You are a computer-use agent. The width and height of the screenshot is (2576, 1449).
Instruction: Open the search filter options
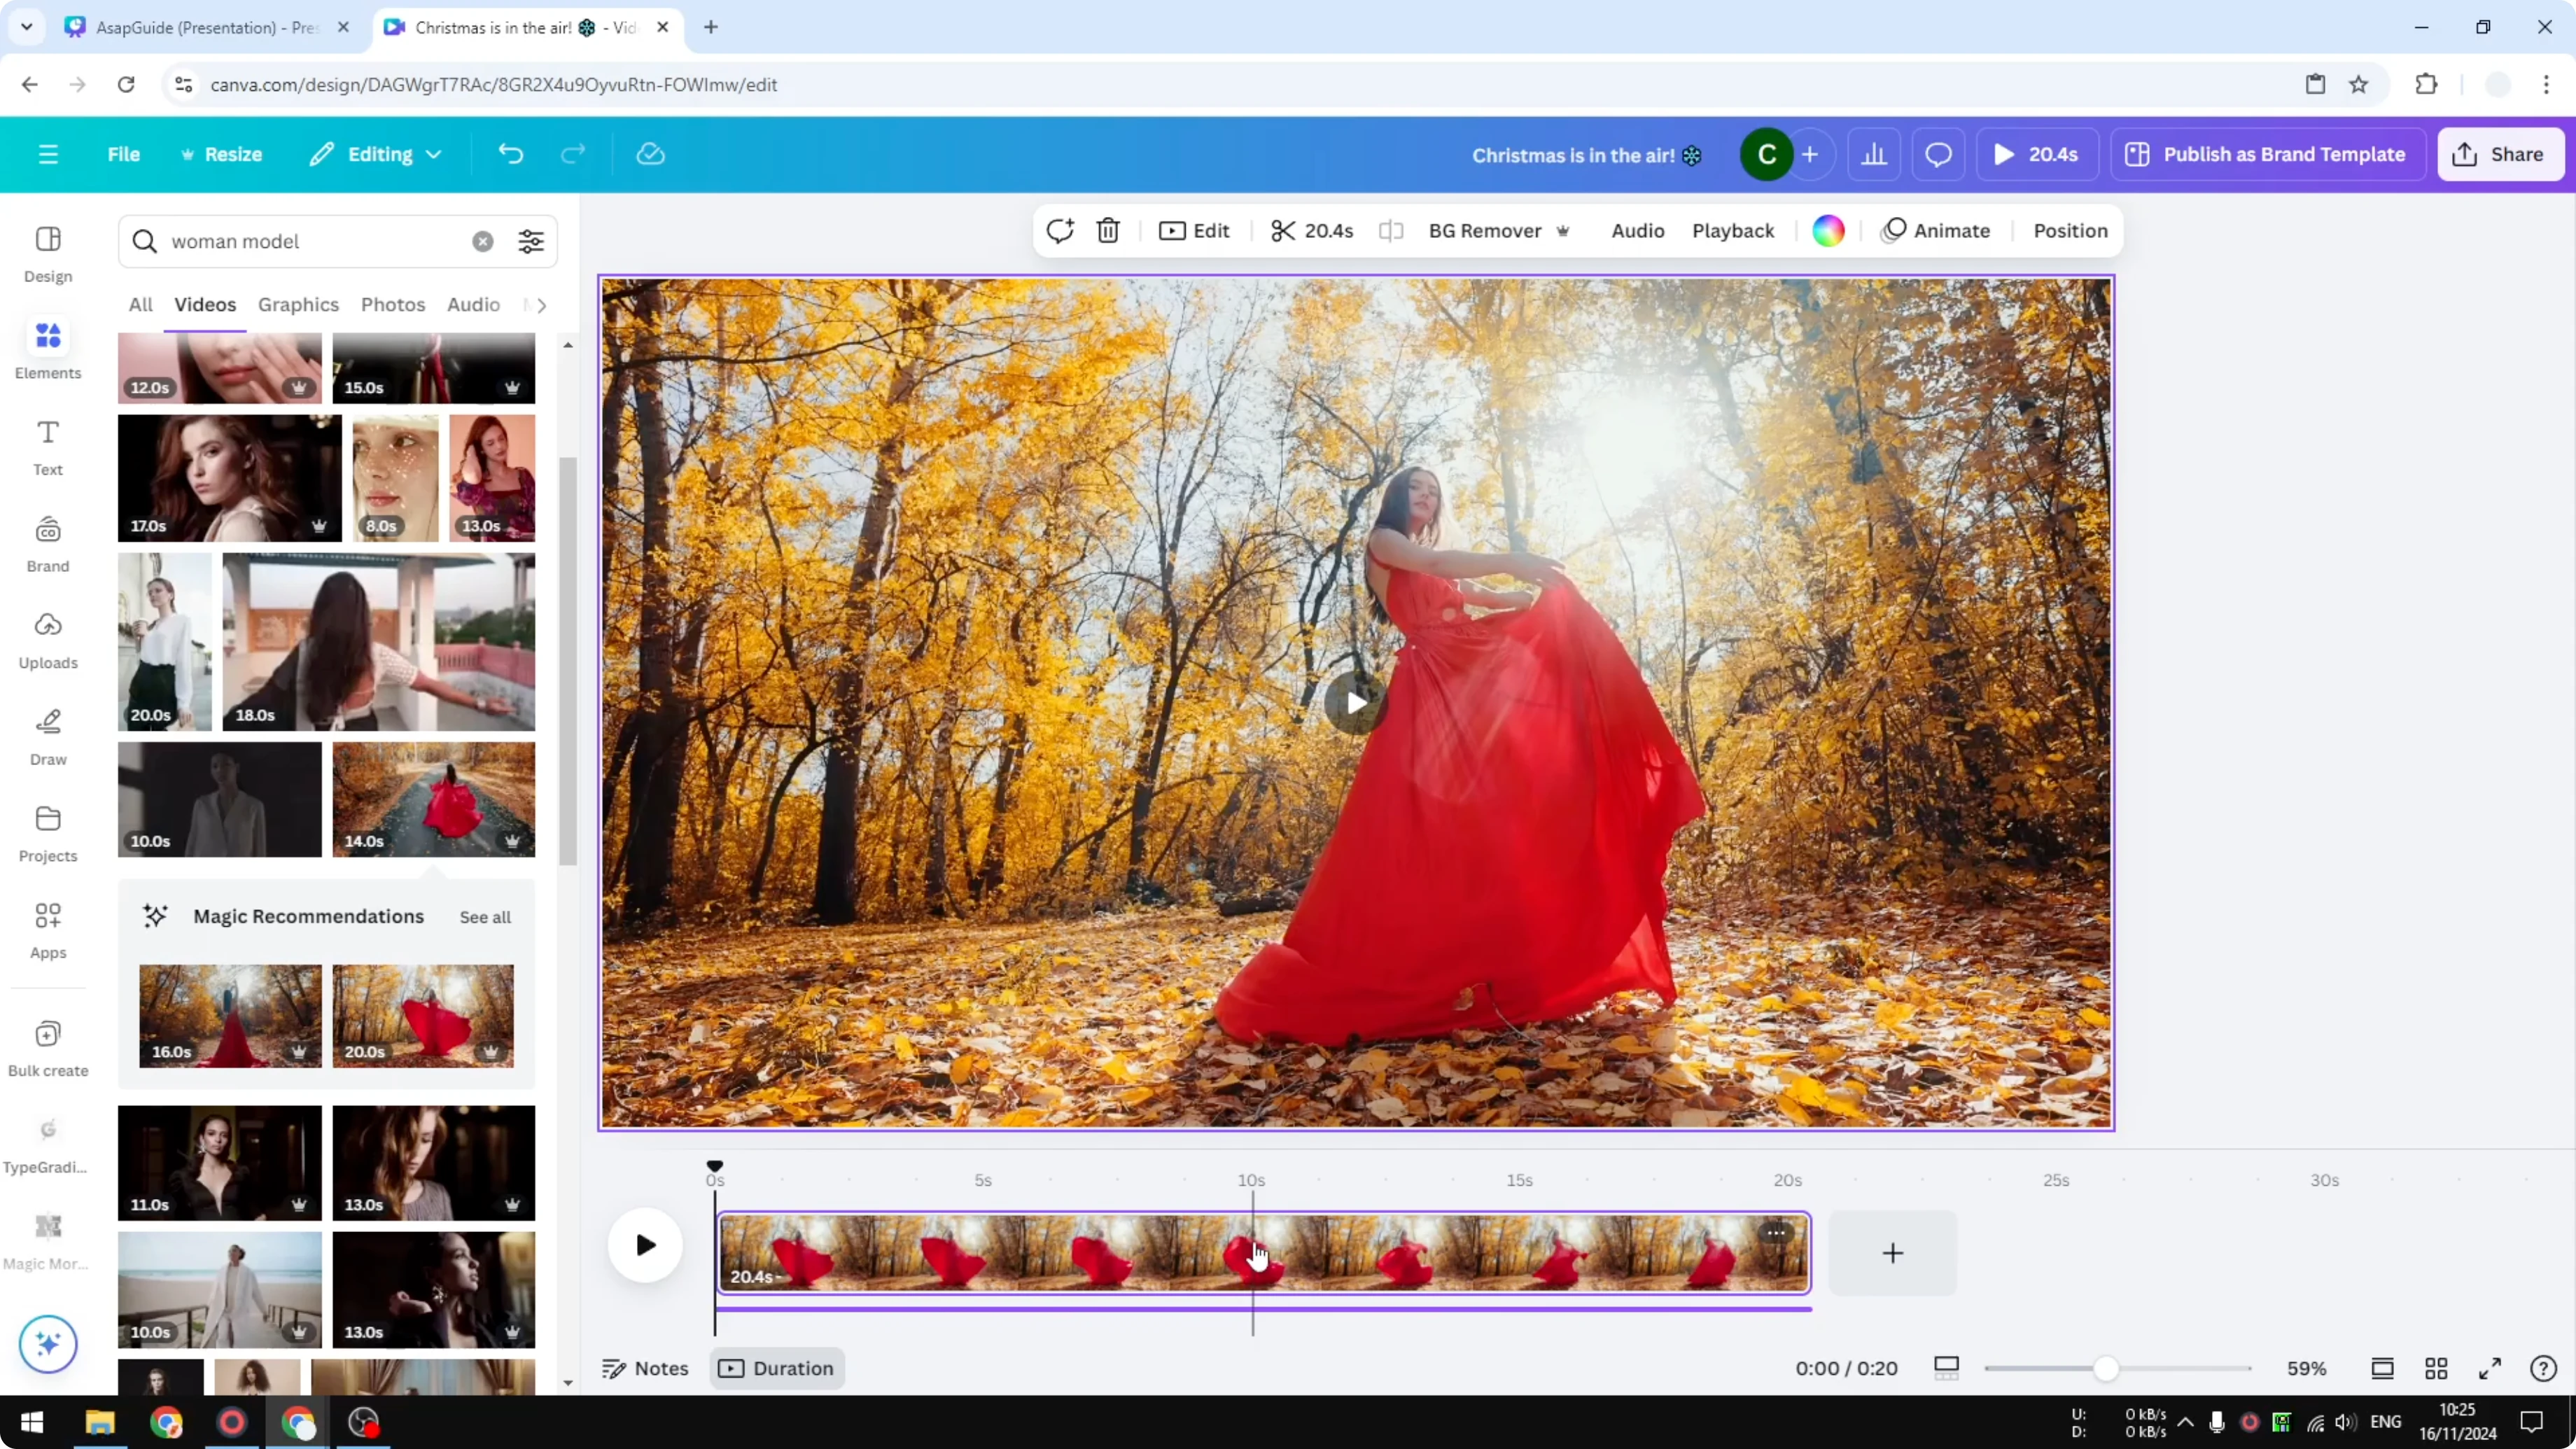tap(531, 241)
